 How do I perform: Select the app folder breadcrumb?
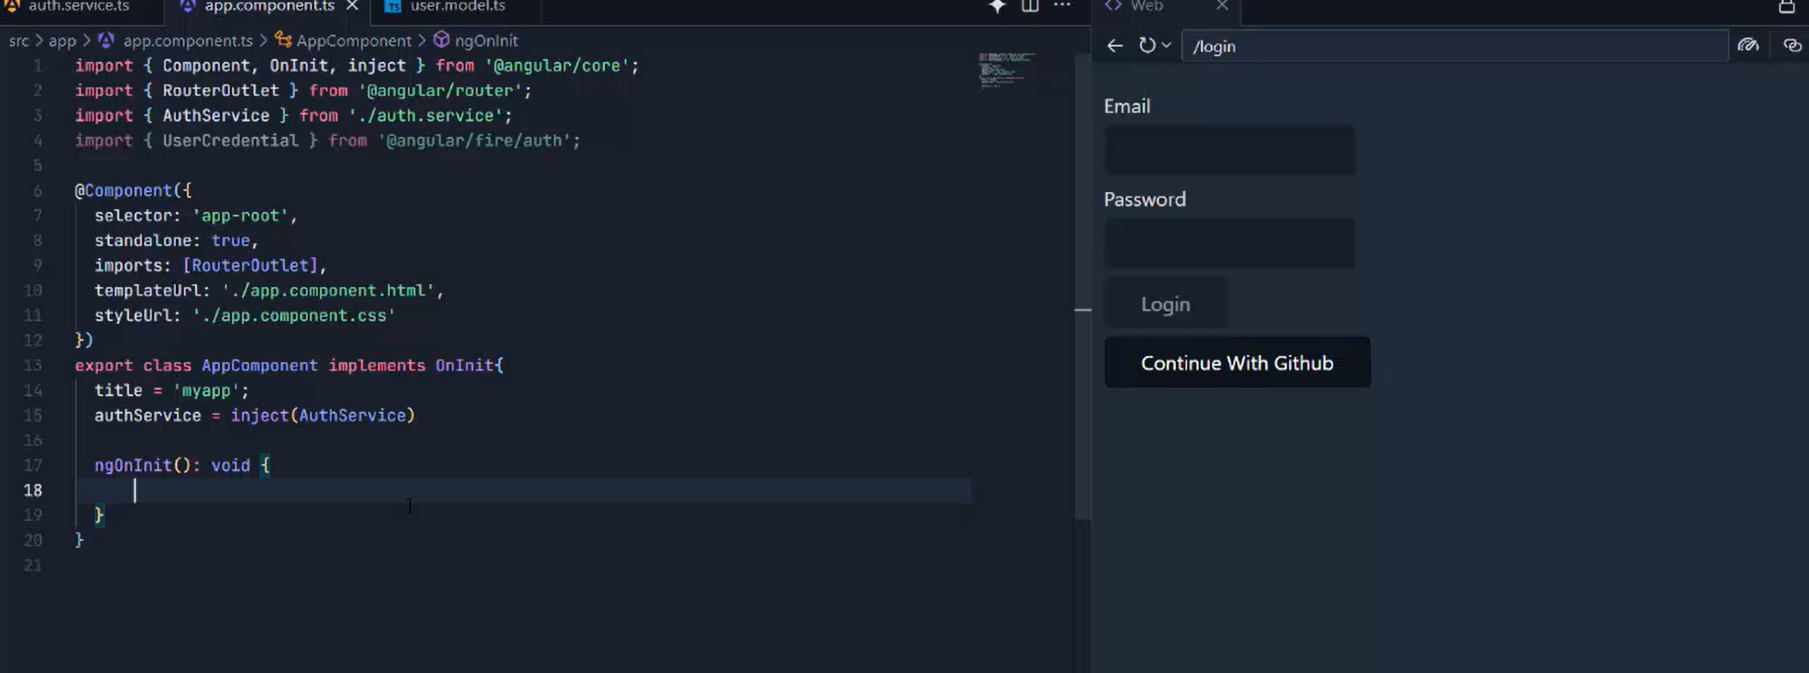click(x=62, y=41)
